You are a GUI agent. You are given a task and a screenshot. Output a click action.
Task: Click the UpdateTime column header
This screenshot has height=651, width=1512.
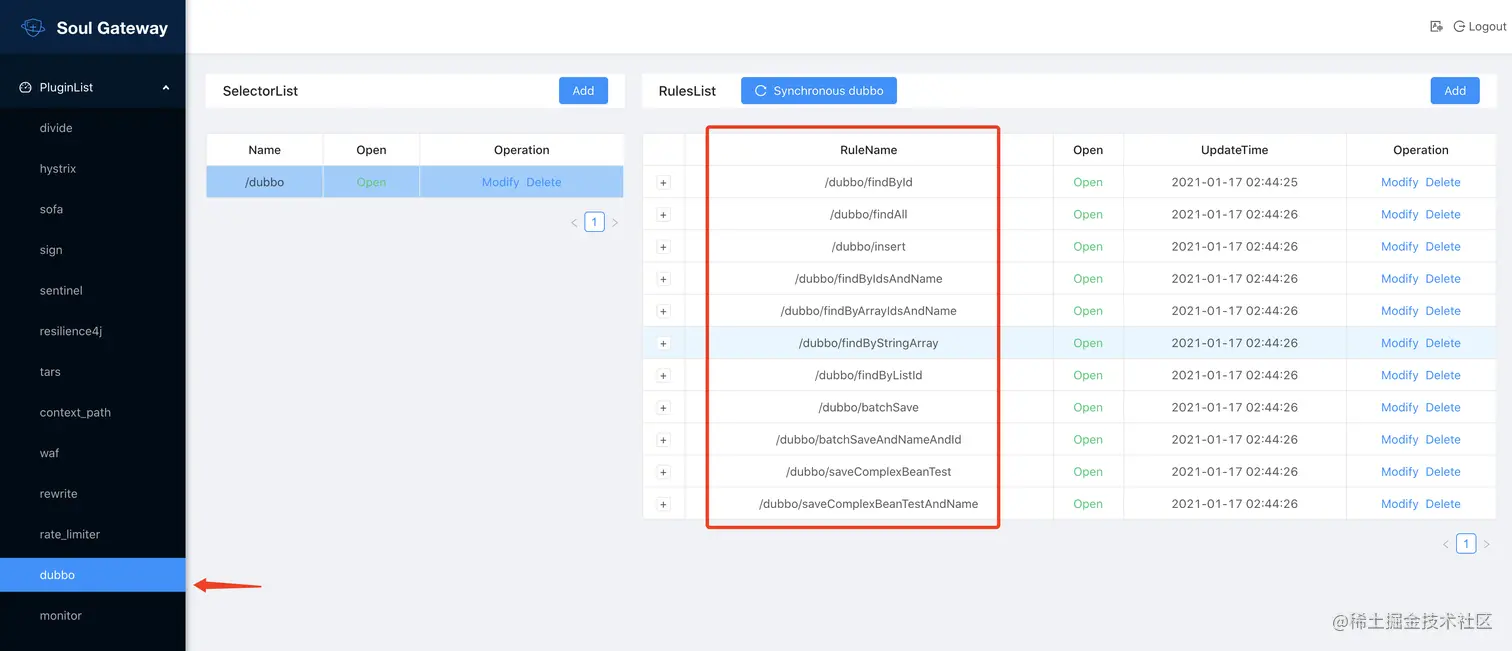[1234, 150]
